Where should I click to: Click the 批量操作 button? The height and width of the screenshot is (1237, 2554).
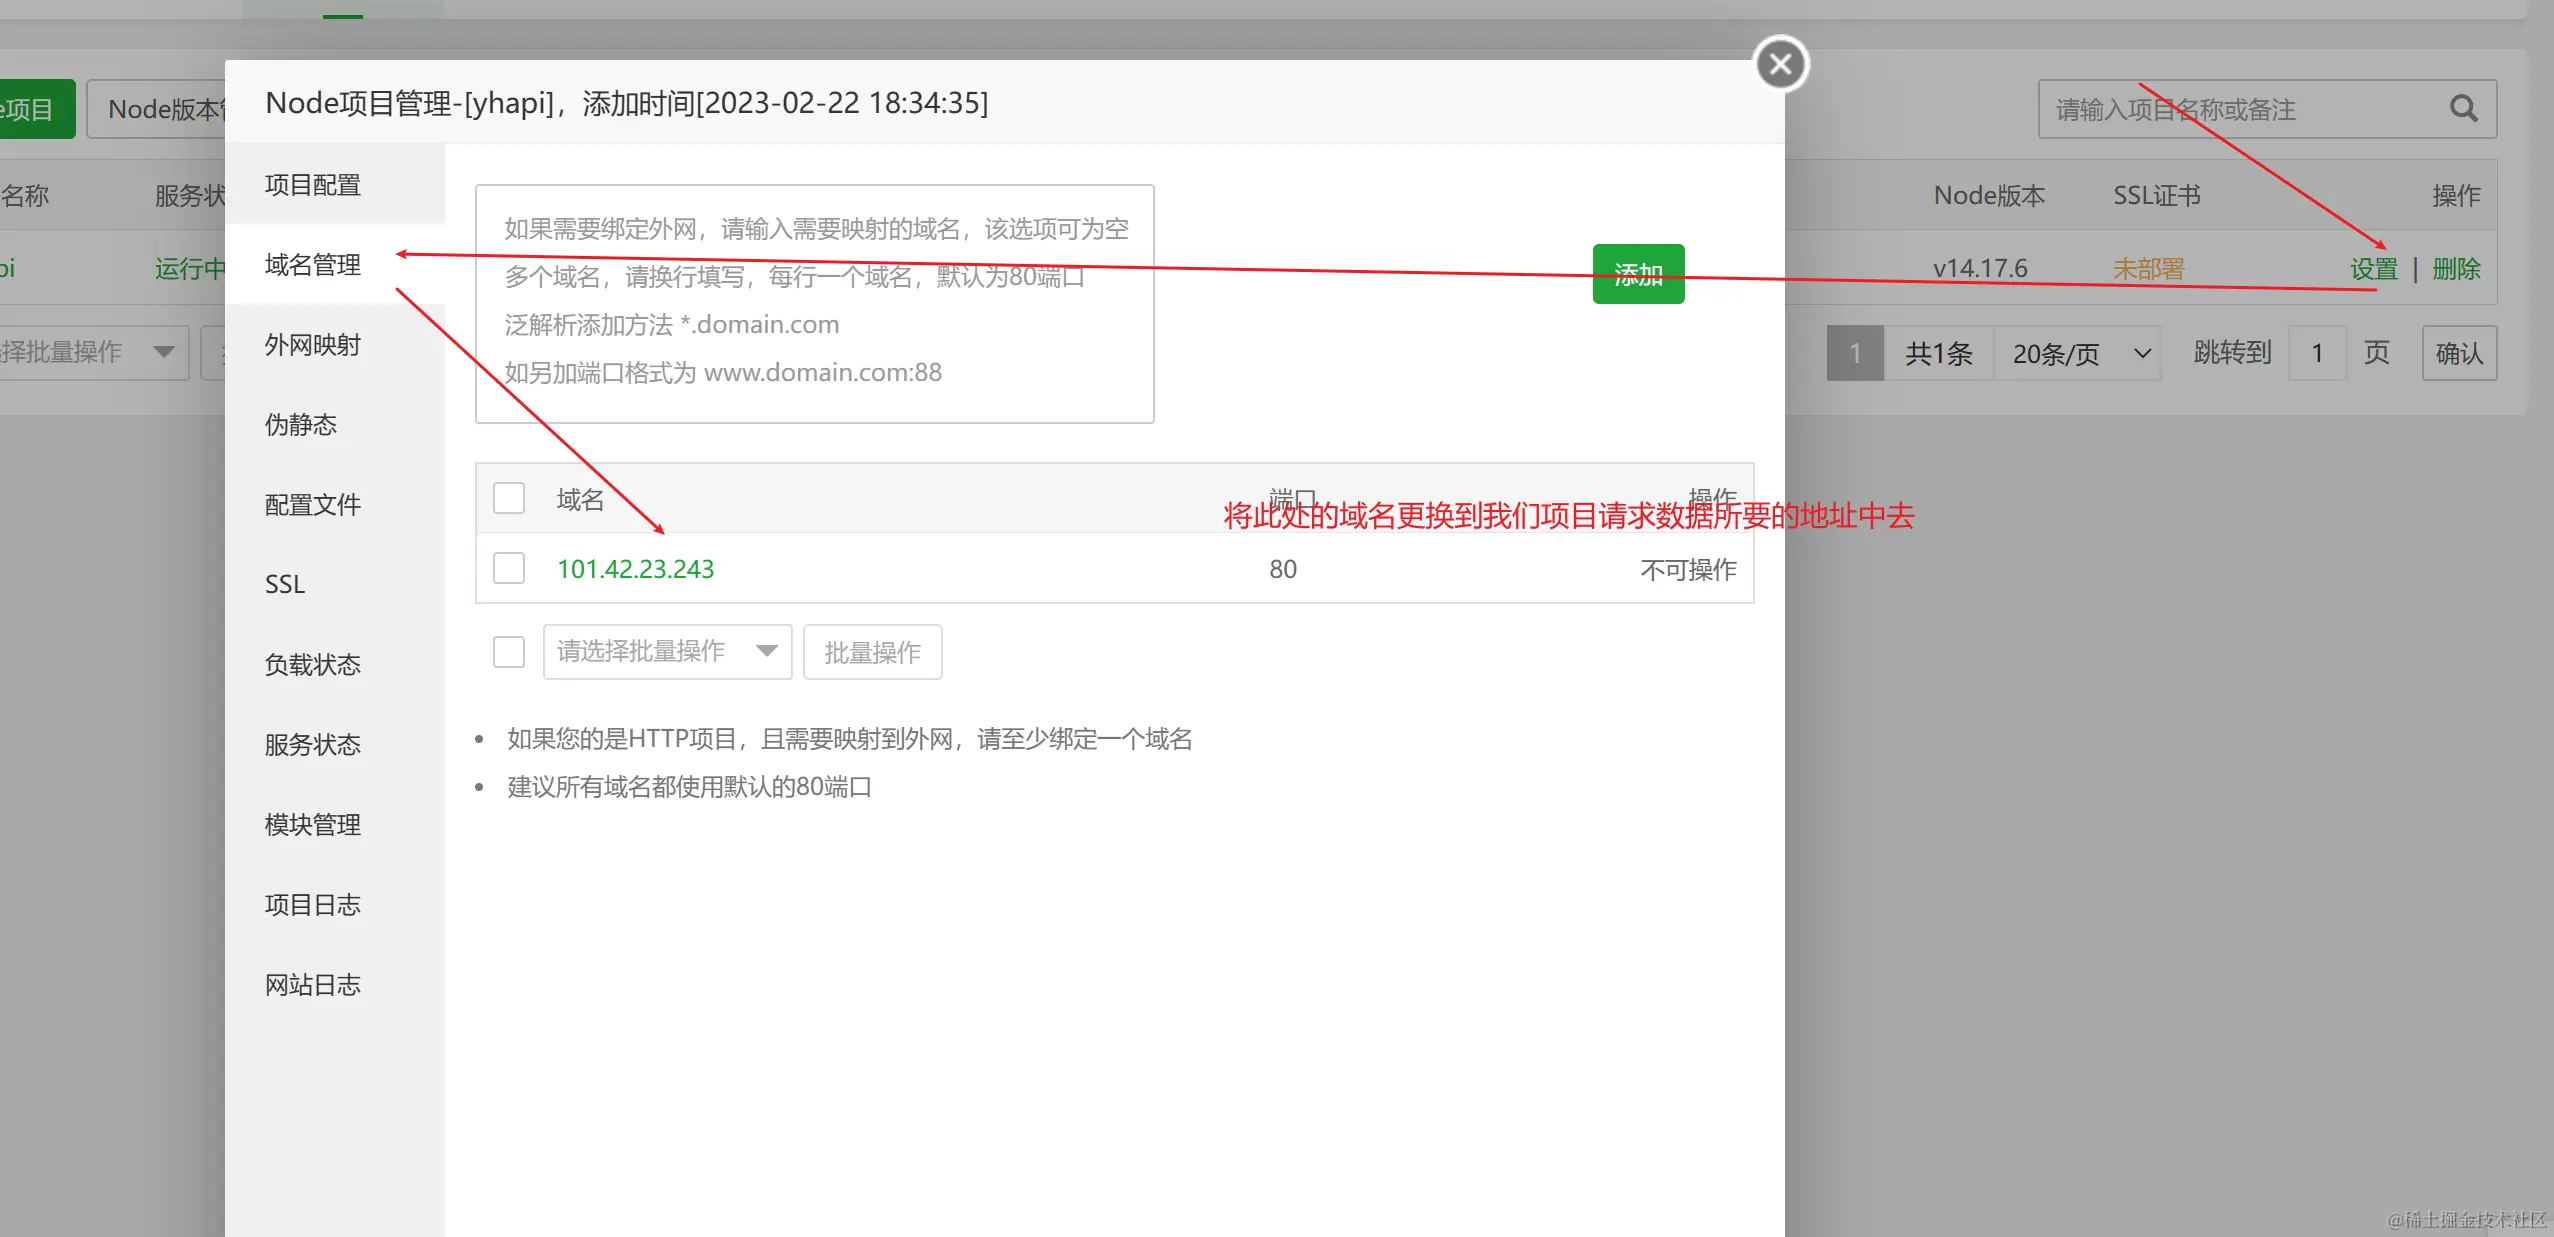point(872,652)
